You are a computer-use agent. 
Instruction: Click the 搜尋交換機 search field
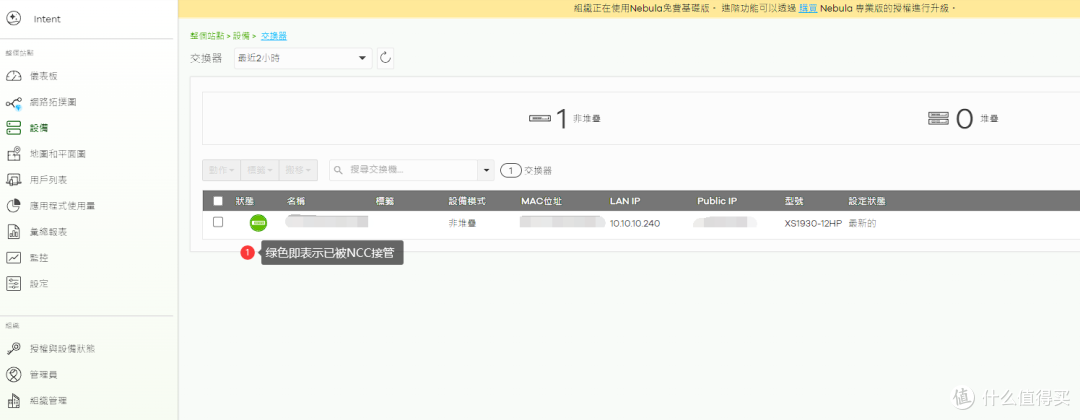pyautogui.click(x=404, y=170)
